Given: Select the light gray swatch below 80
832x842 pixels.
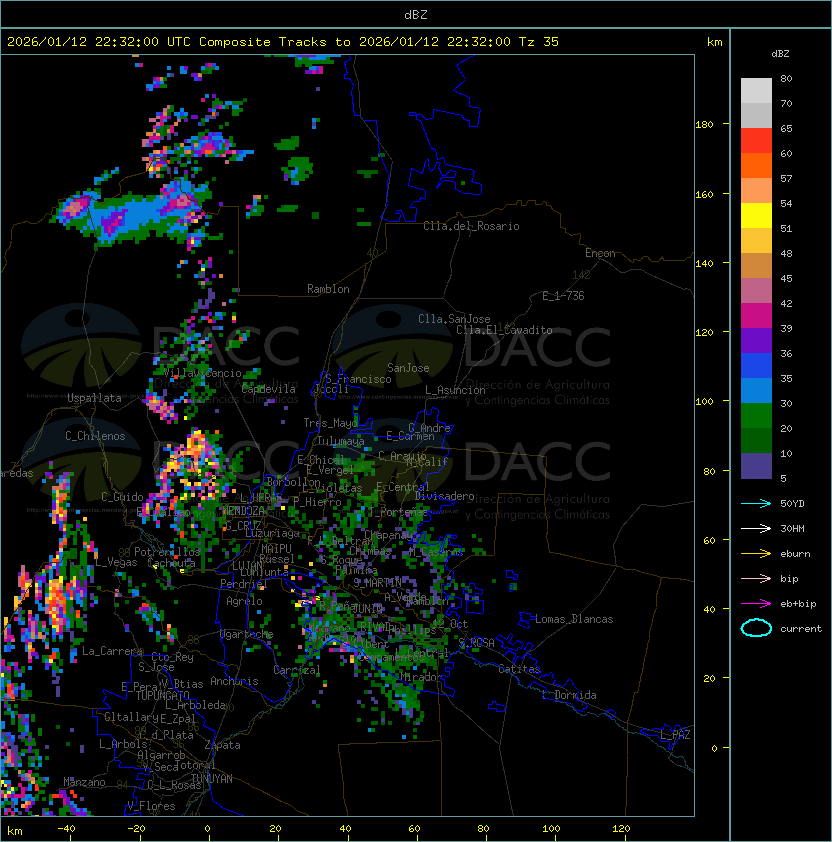Looking at the screenshot, I should pyautogui.click(x=756, y=91).
